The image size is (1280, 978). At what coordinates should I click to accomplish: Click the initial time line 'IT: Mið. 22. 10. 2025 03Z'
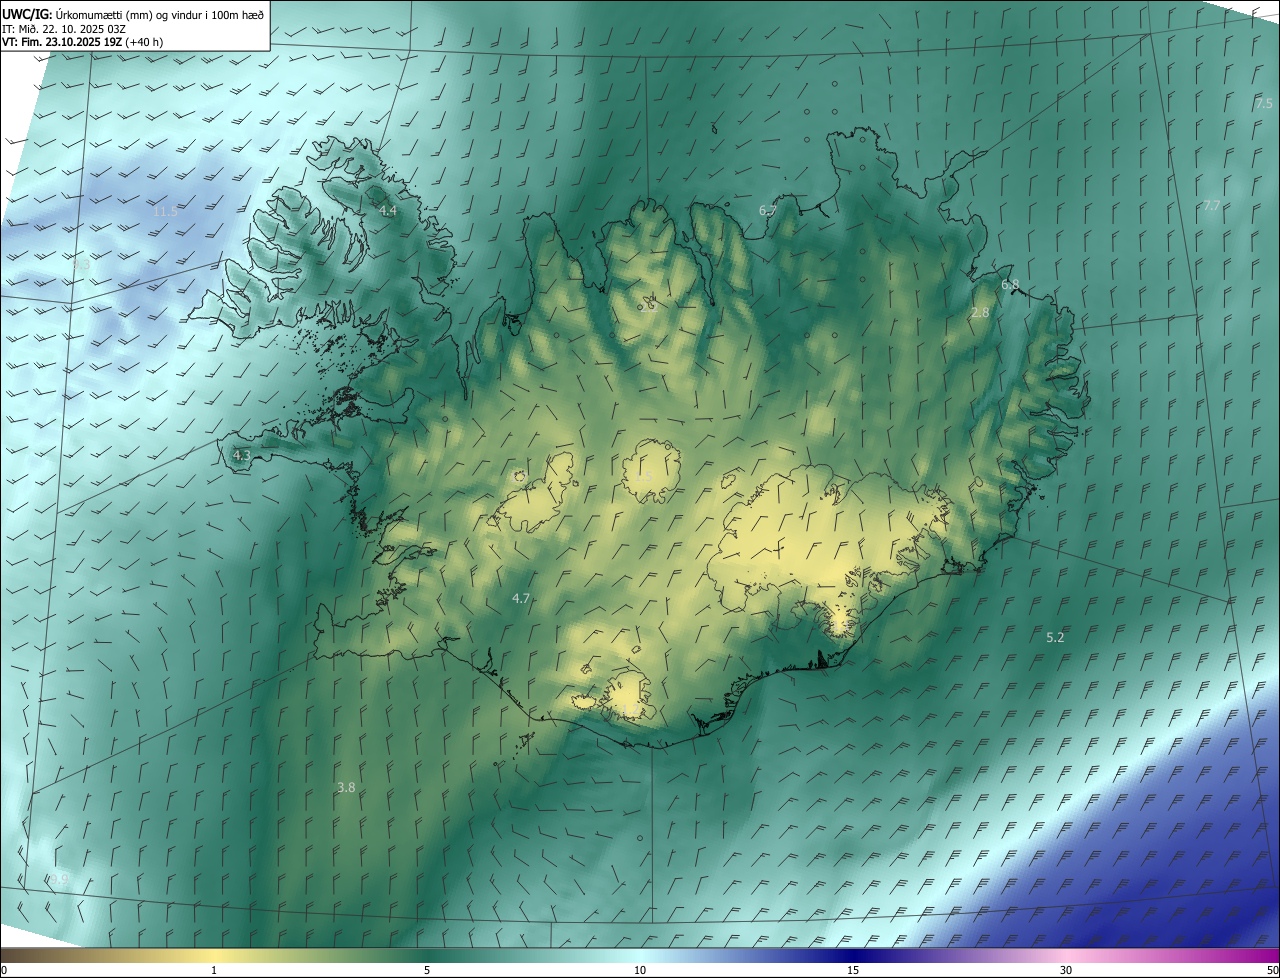[66, 29]
